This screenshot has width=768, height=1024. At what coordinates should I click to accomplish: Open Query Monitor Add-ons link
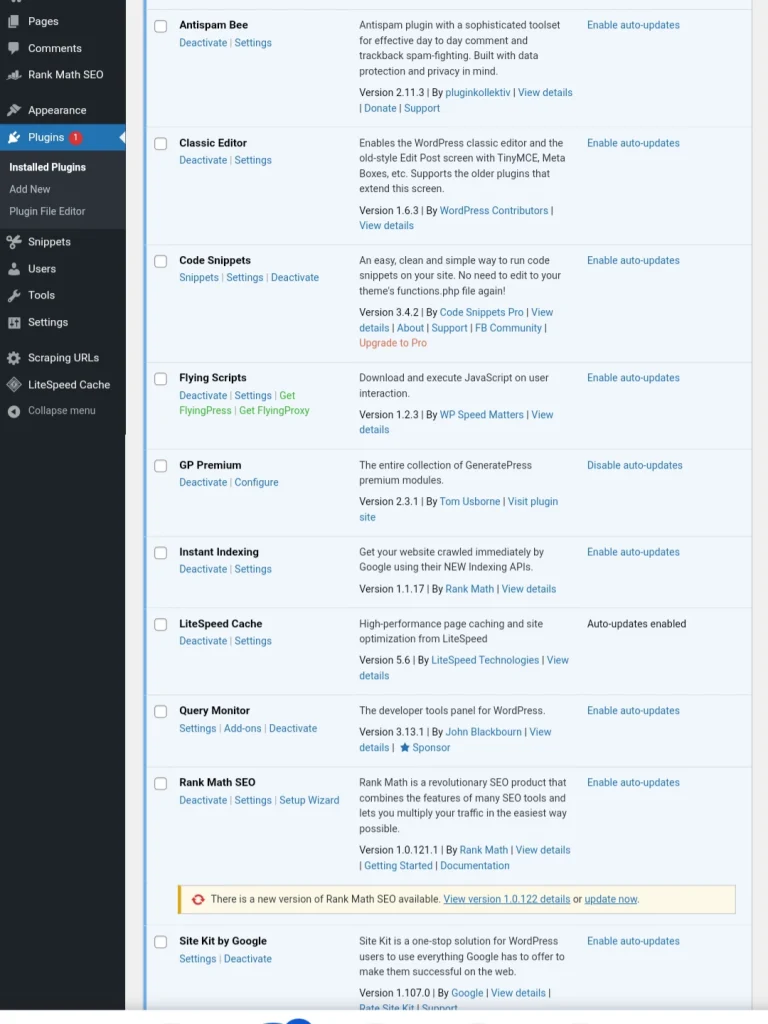242,729
